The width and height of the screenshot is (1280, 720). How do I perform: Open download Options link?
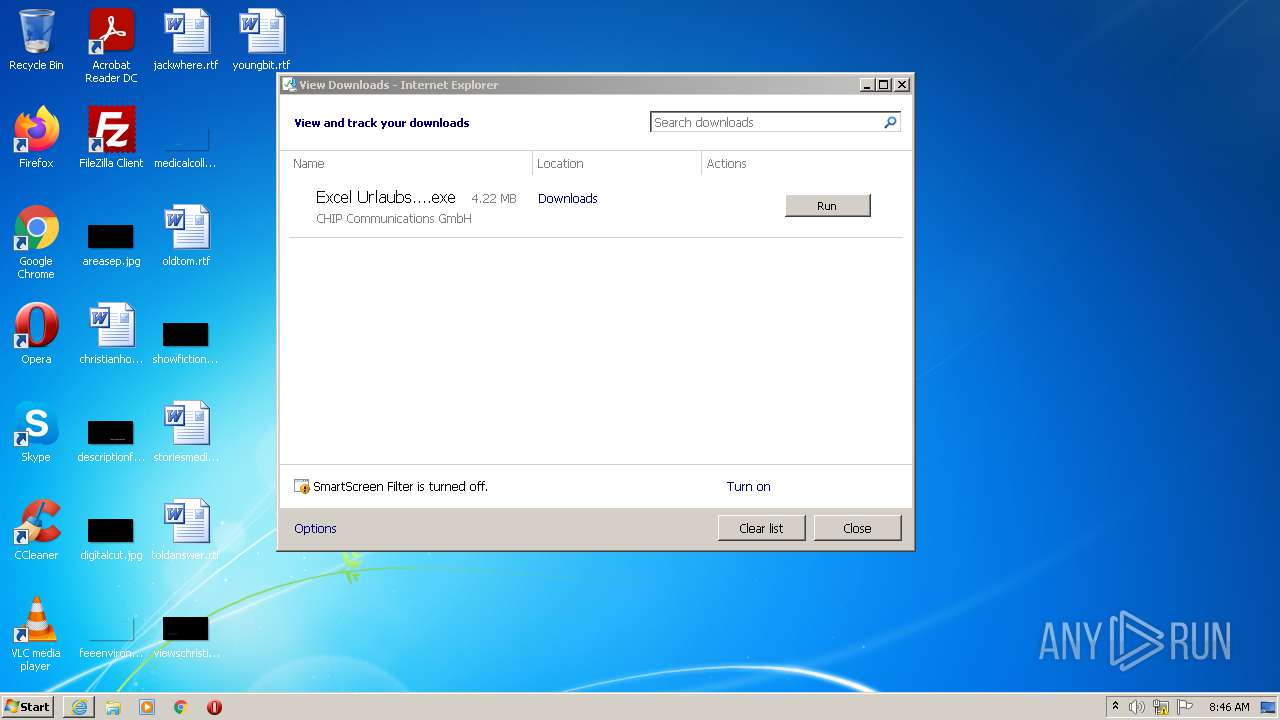(315, 528)
